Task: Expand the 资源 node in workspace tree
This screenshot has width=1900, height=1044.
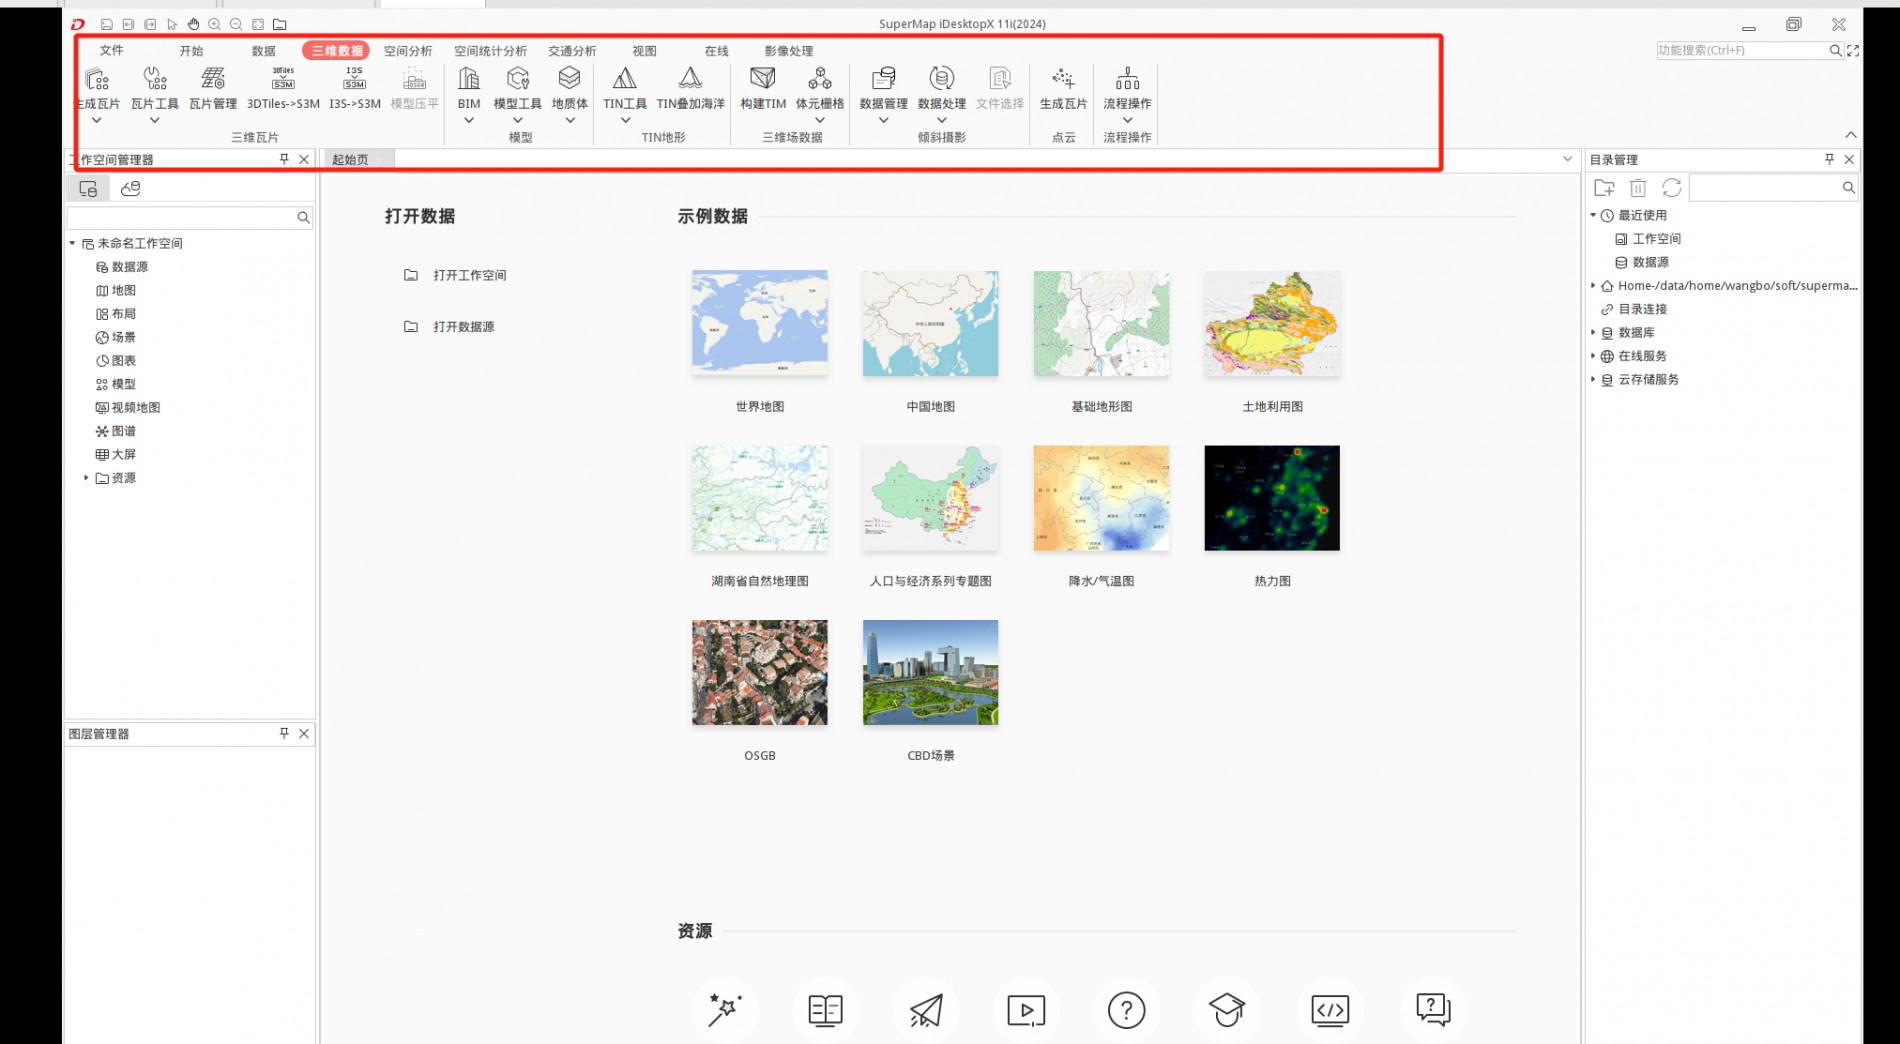Action: point(86,478)
